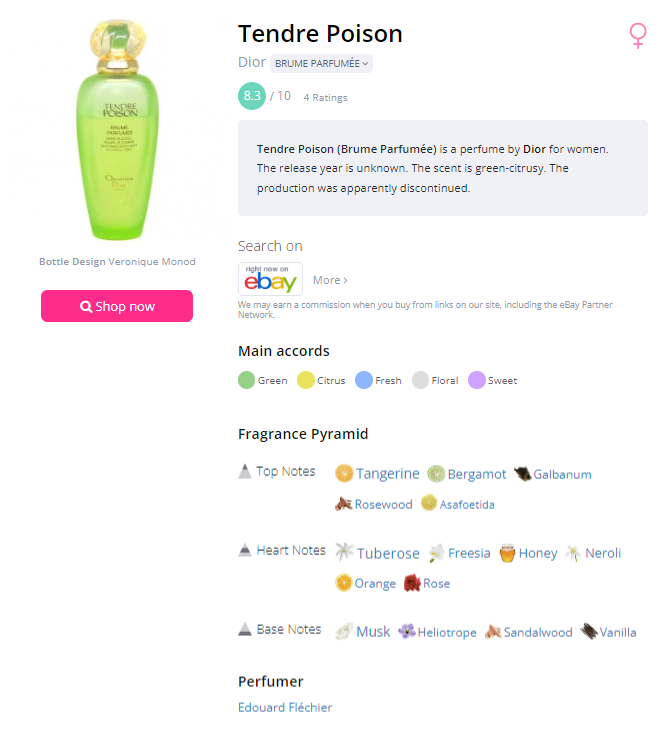Click the Heliotrope purple flower icon
661x732 pixels.
click(407, 632)
